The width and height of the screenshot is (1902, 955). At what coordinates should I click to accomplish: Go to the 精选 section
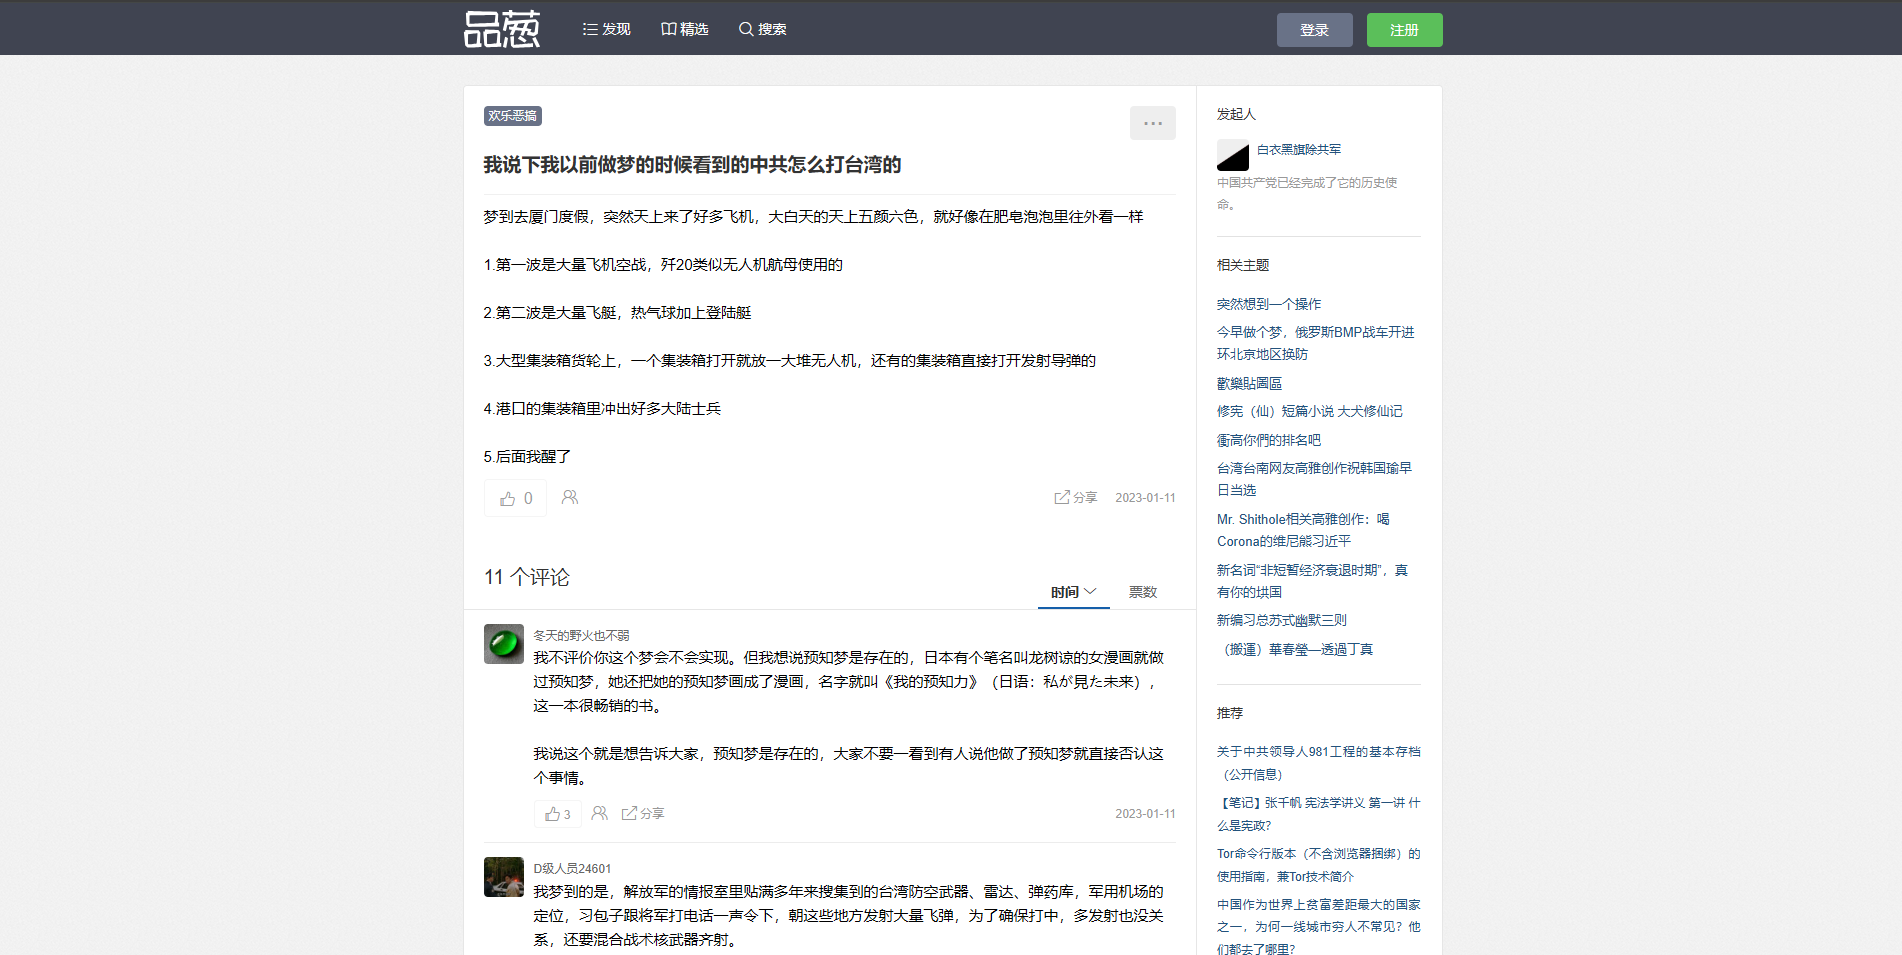684,29
